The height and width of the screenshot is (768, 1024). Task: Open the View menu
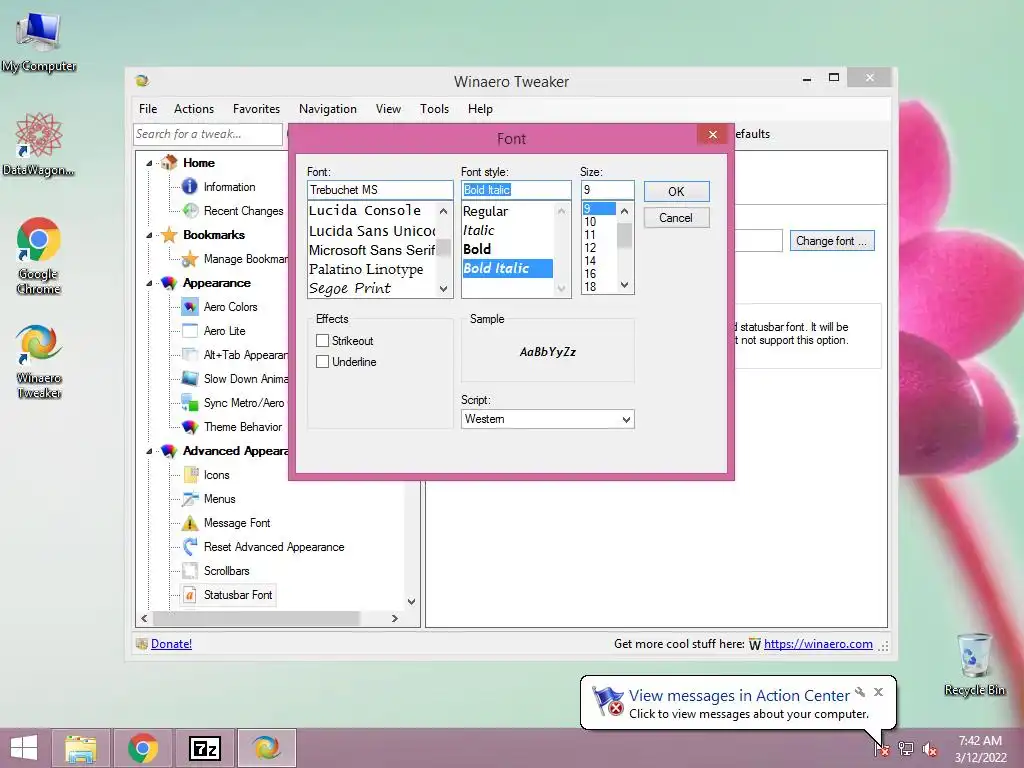click(388, 109)
